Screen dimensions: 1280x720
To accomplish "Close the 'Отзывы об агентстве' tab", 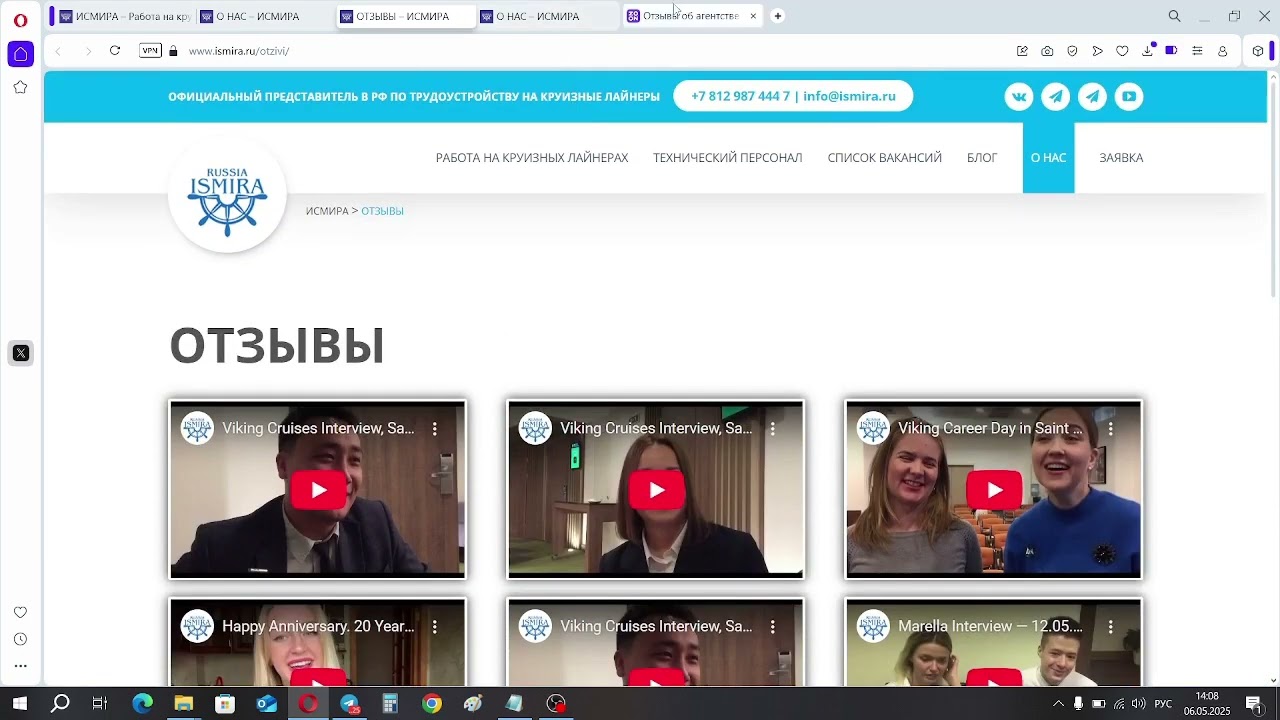I will [753, 16].
